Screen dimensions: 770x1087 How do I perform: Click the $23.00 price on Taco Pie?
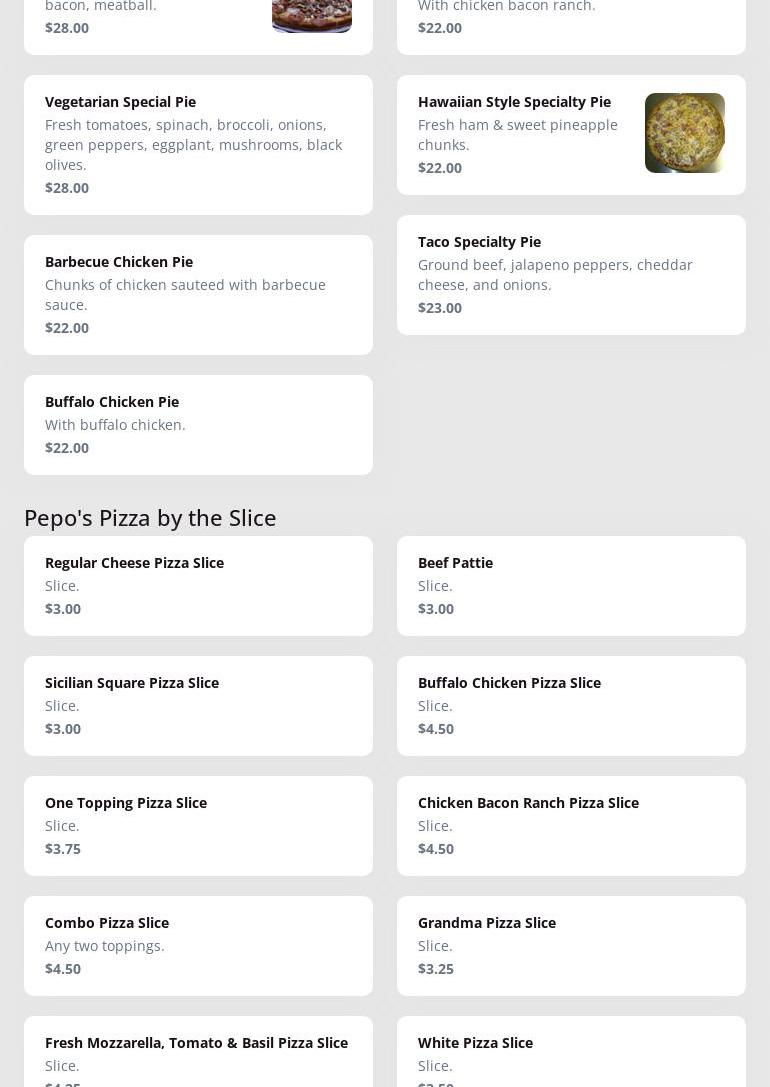(x=440, y=308)
